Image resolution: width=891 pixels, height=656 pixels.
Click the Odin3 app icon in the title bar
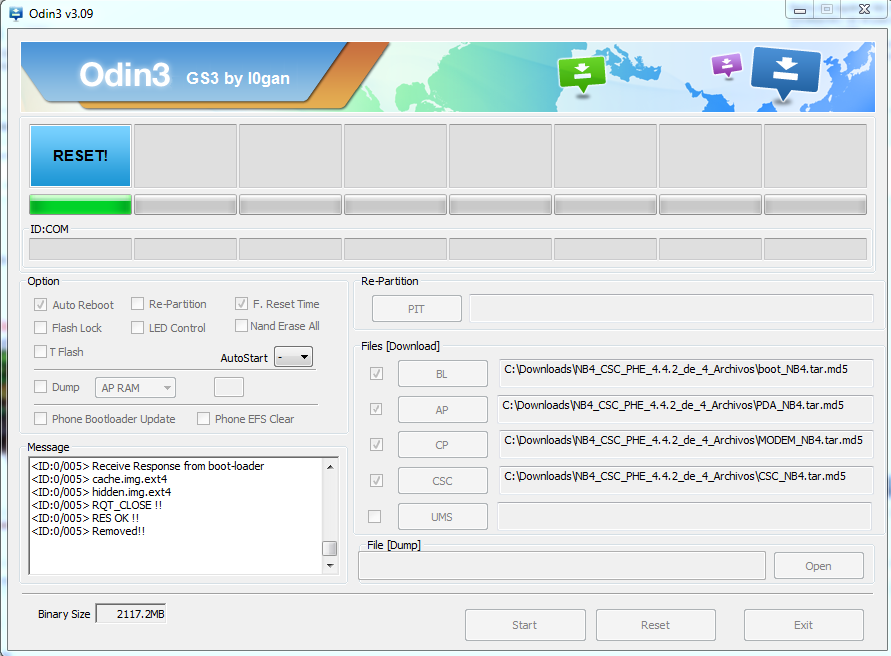tap(16, 13)
